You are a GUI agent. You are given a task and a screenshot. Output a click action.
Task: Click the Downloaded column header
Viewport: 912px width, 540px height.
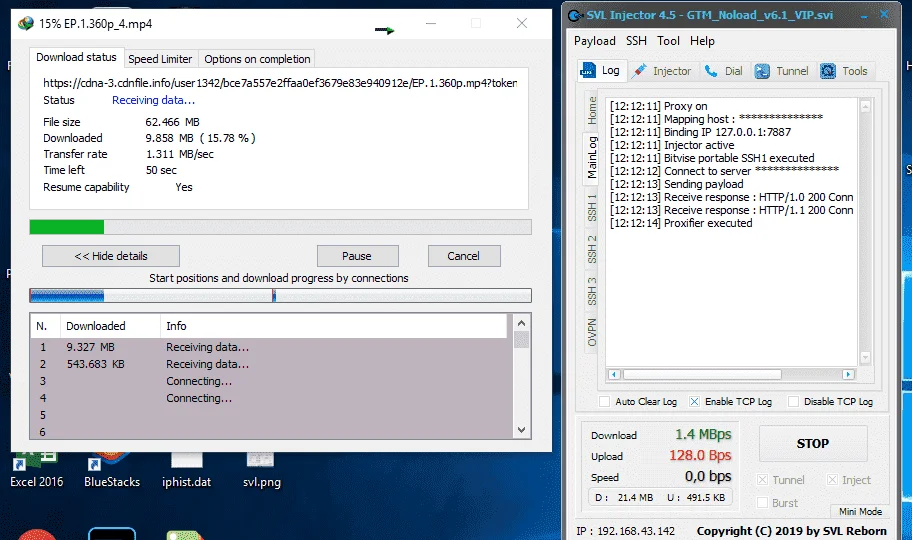(x=110, y=326)
